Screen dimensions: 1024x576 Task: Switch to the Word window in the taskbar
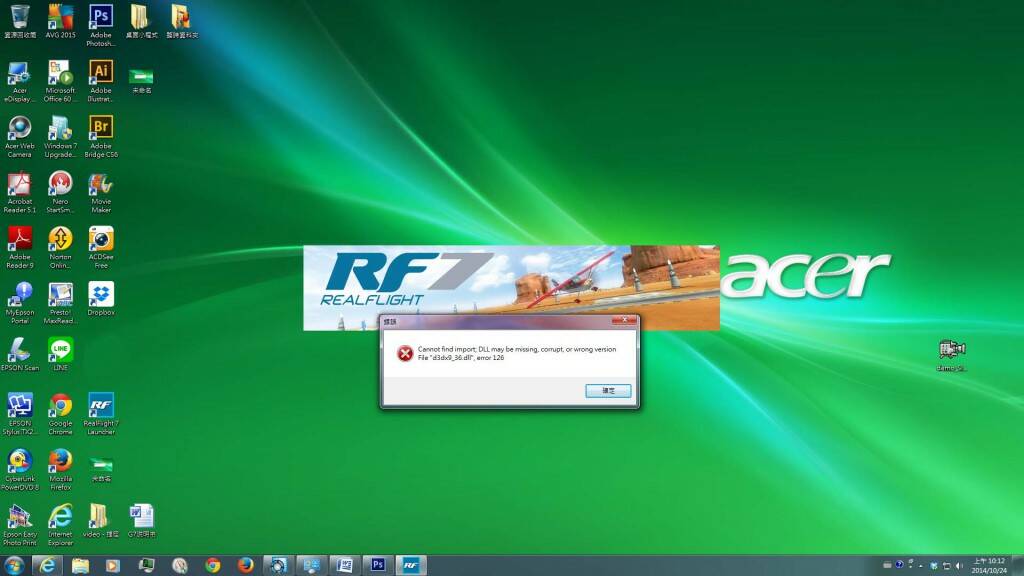click(345, 565)
